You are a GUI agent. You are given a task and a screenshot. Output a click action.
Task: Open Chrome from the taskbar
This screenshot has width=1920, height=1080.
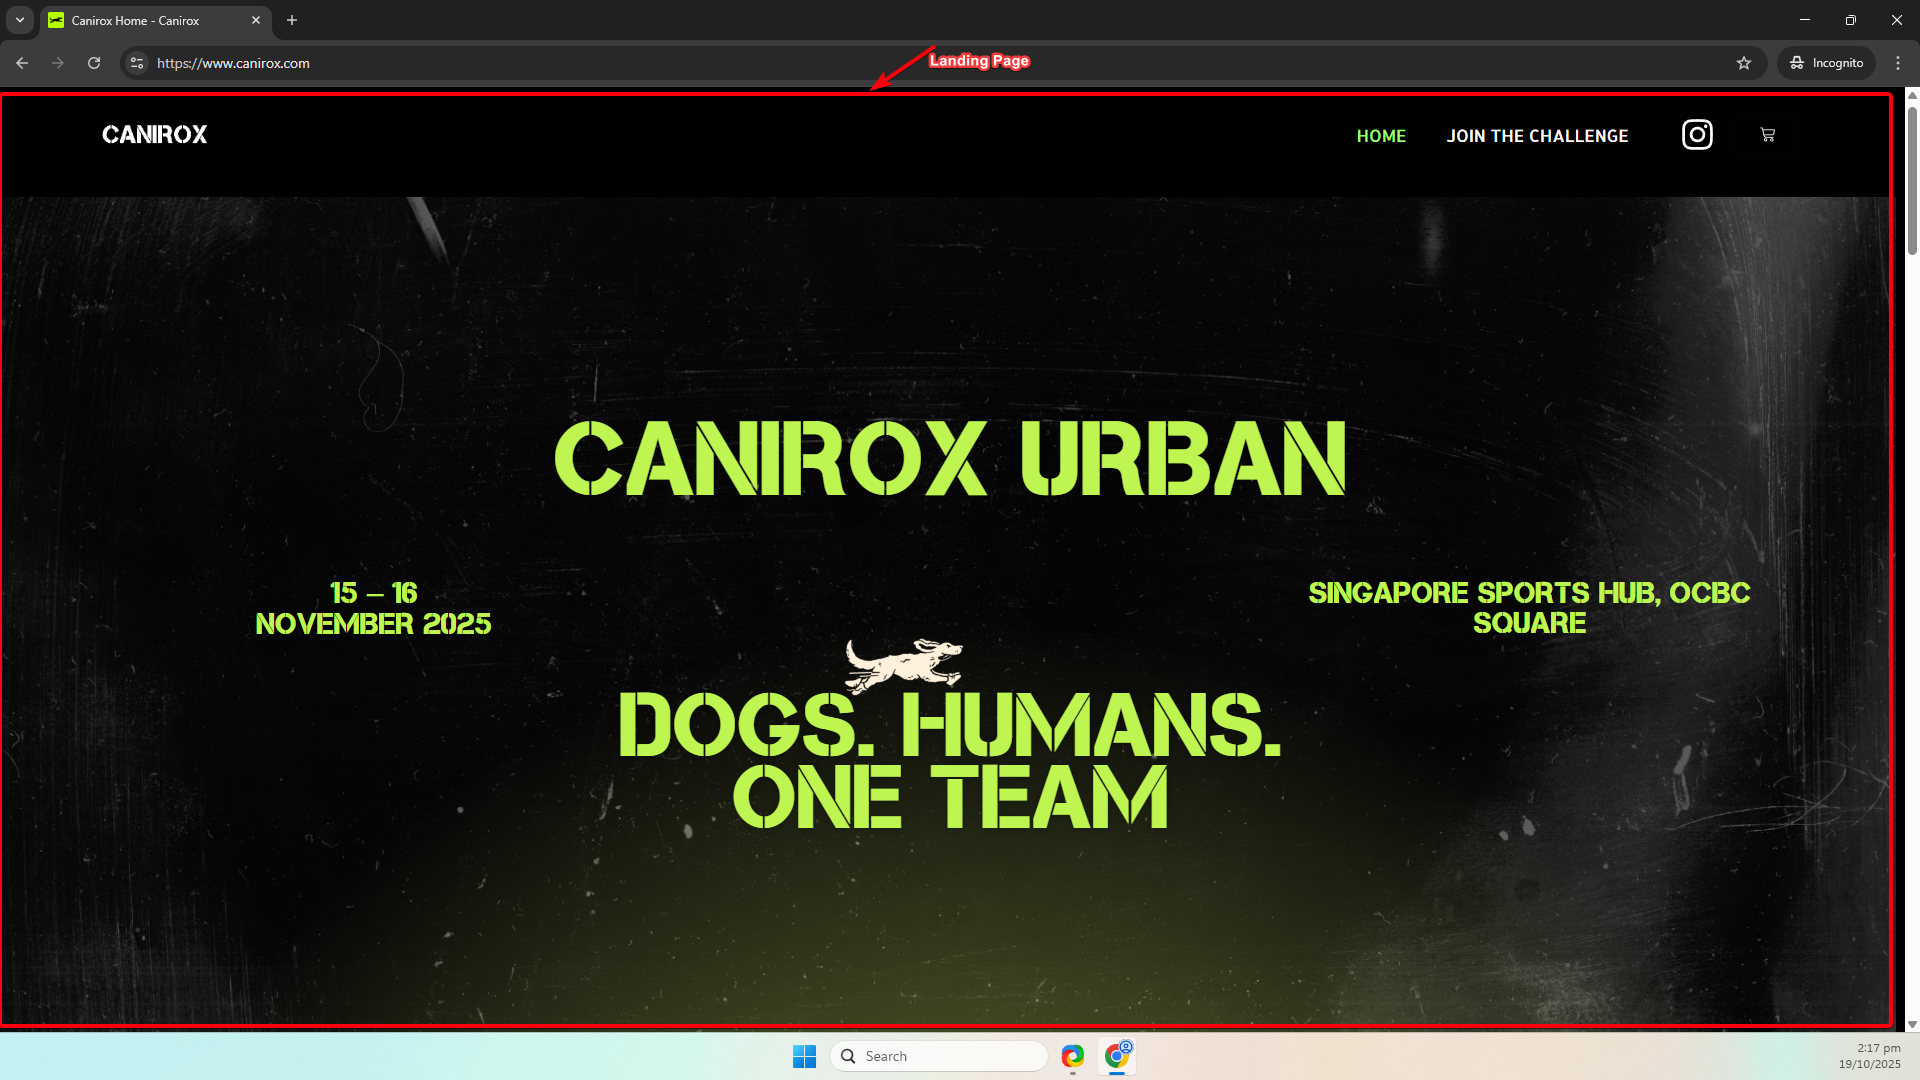coord(1117,1056)
